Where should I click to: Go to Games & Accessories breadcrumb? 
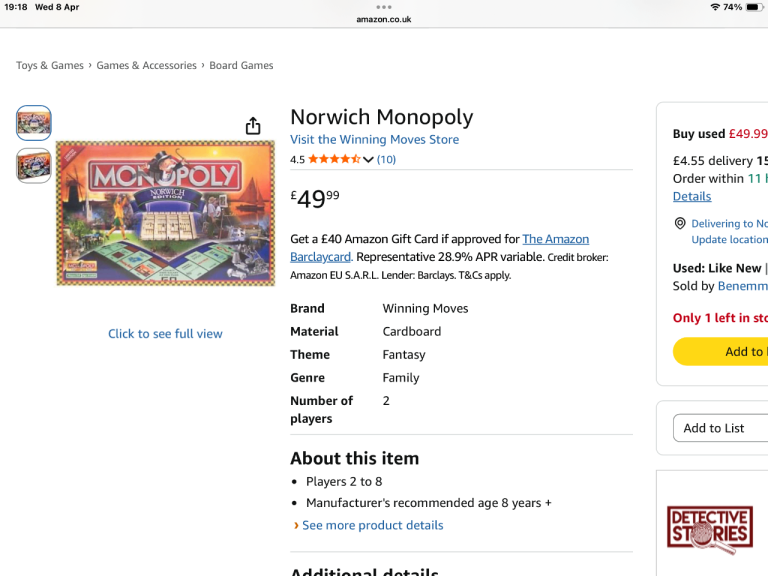coord(146,66)
